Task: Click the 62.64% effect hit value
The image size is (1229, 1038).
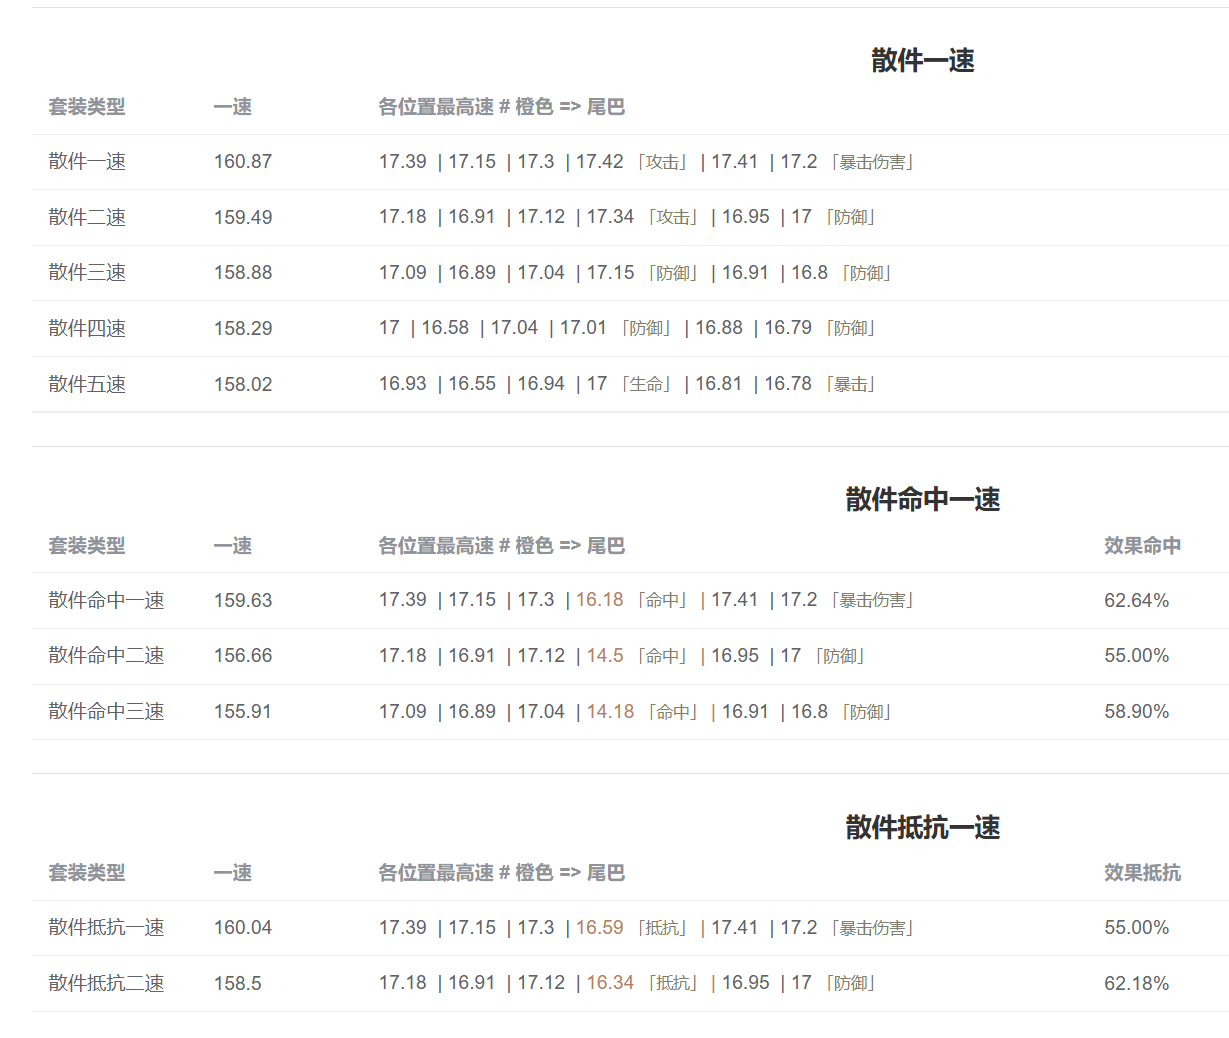Action: point(1136,600)
